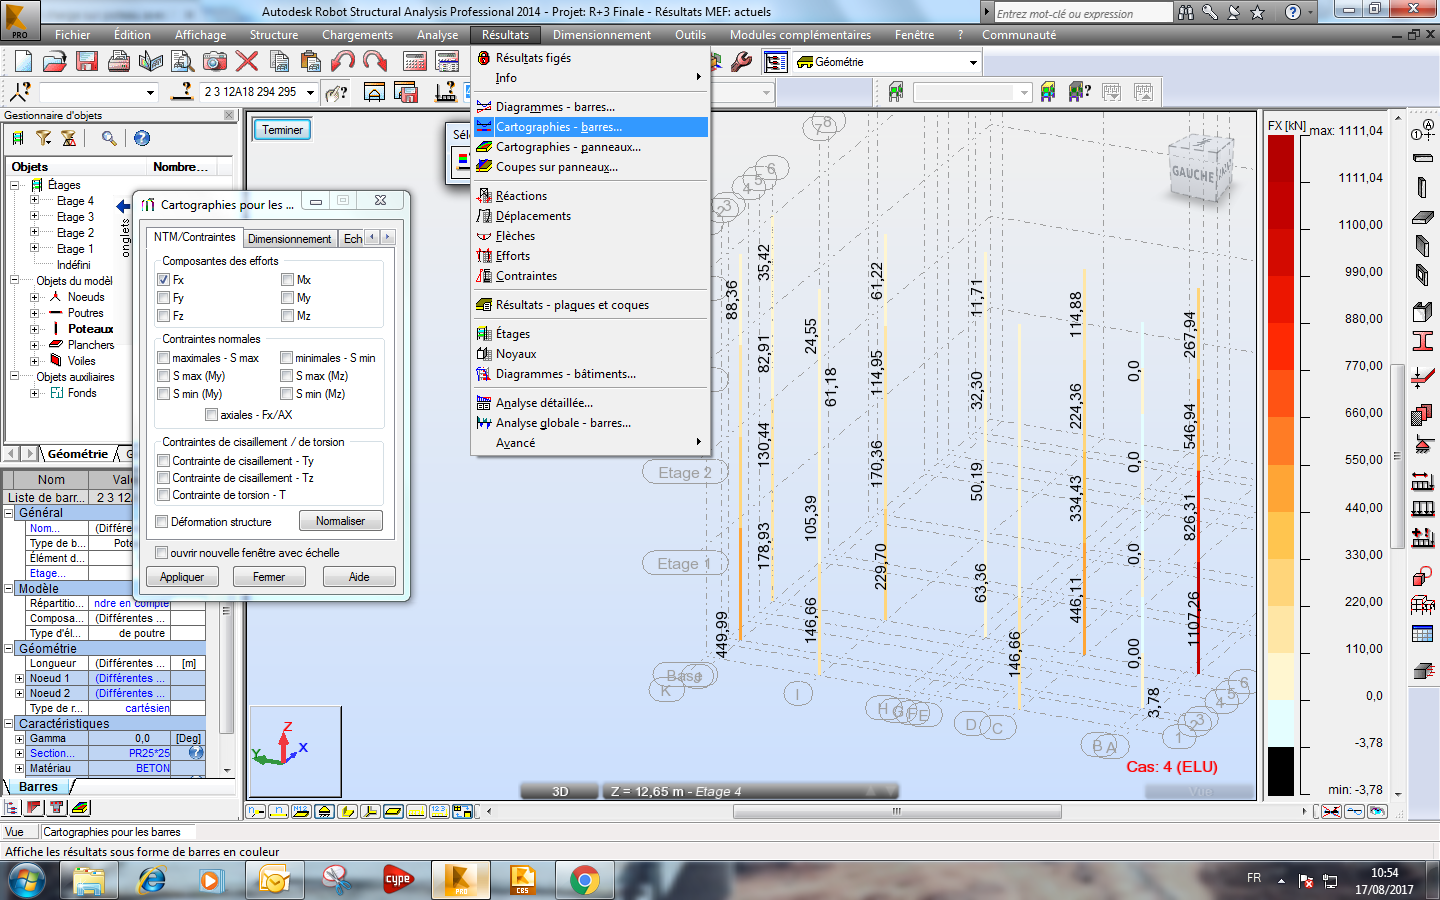The height and width of the screenshot is (900, 1440).
Task: Check Contrainte de torsion - T
Action: pyautogui.click(x=163, y=495)
